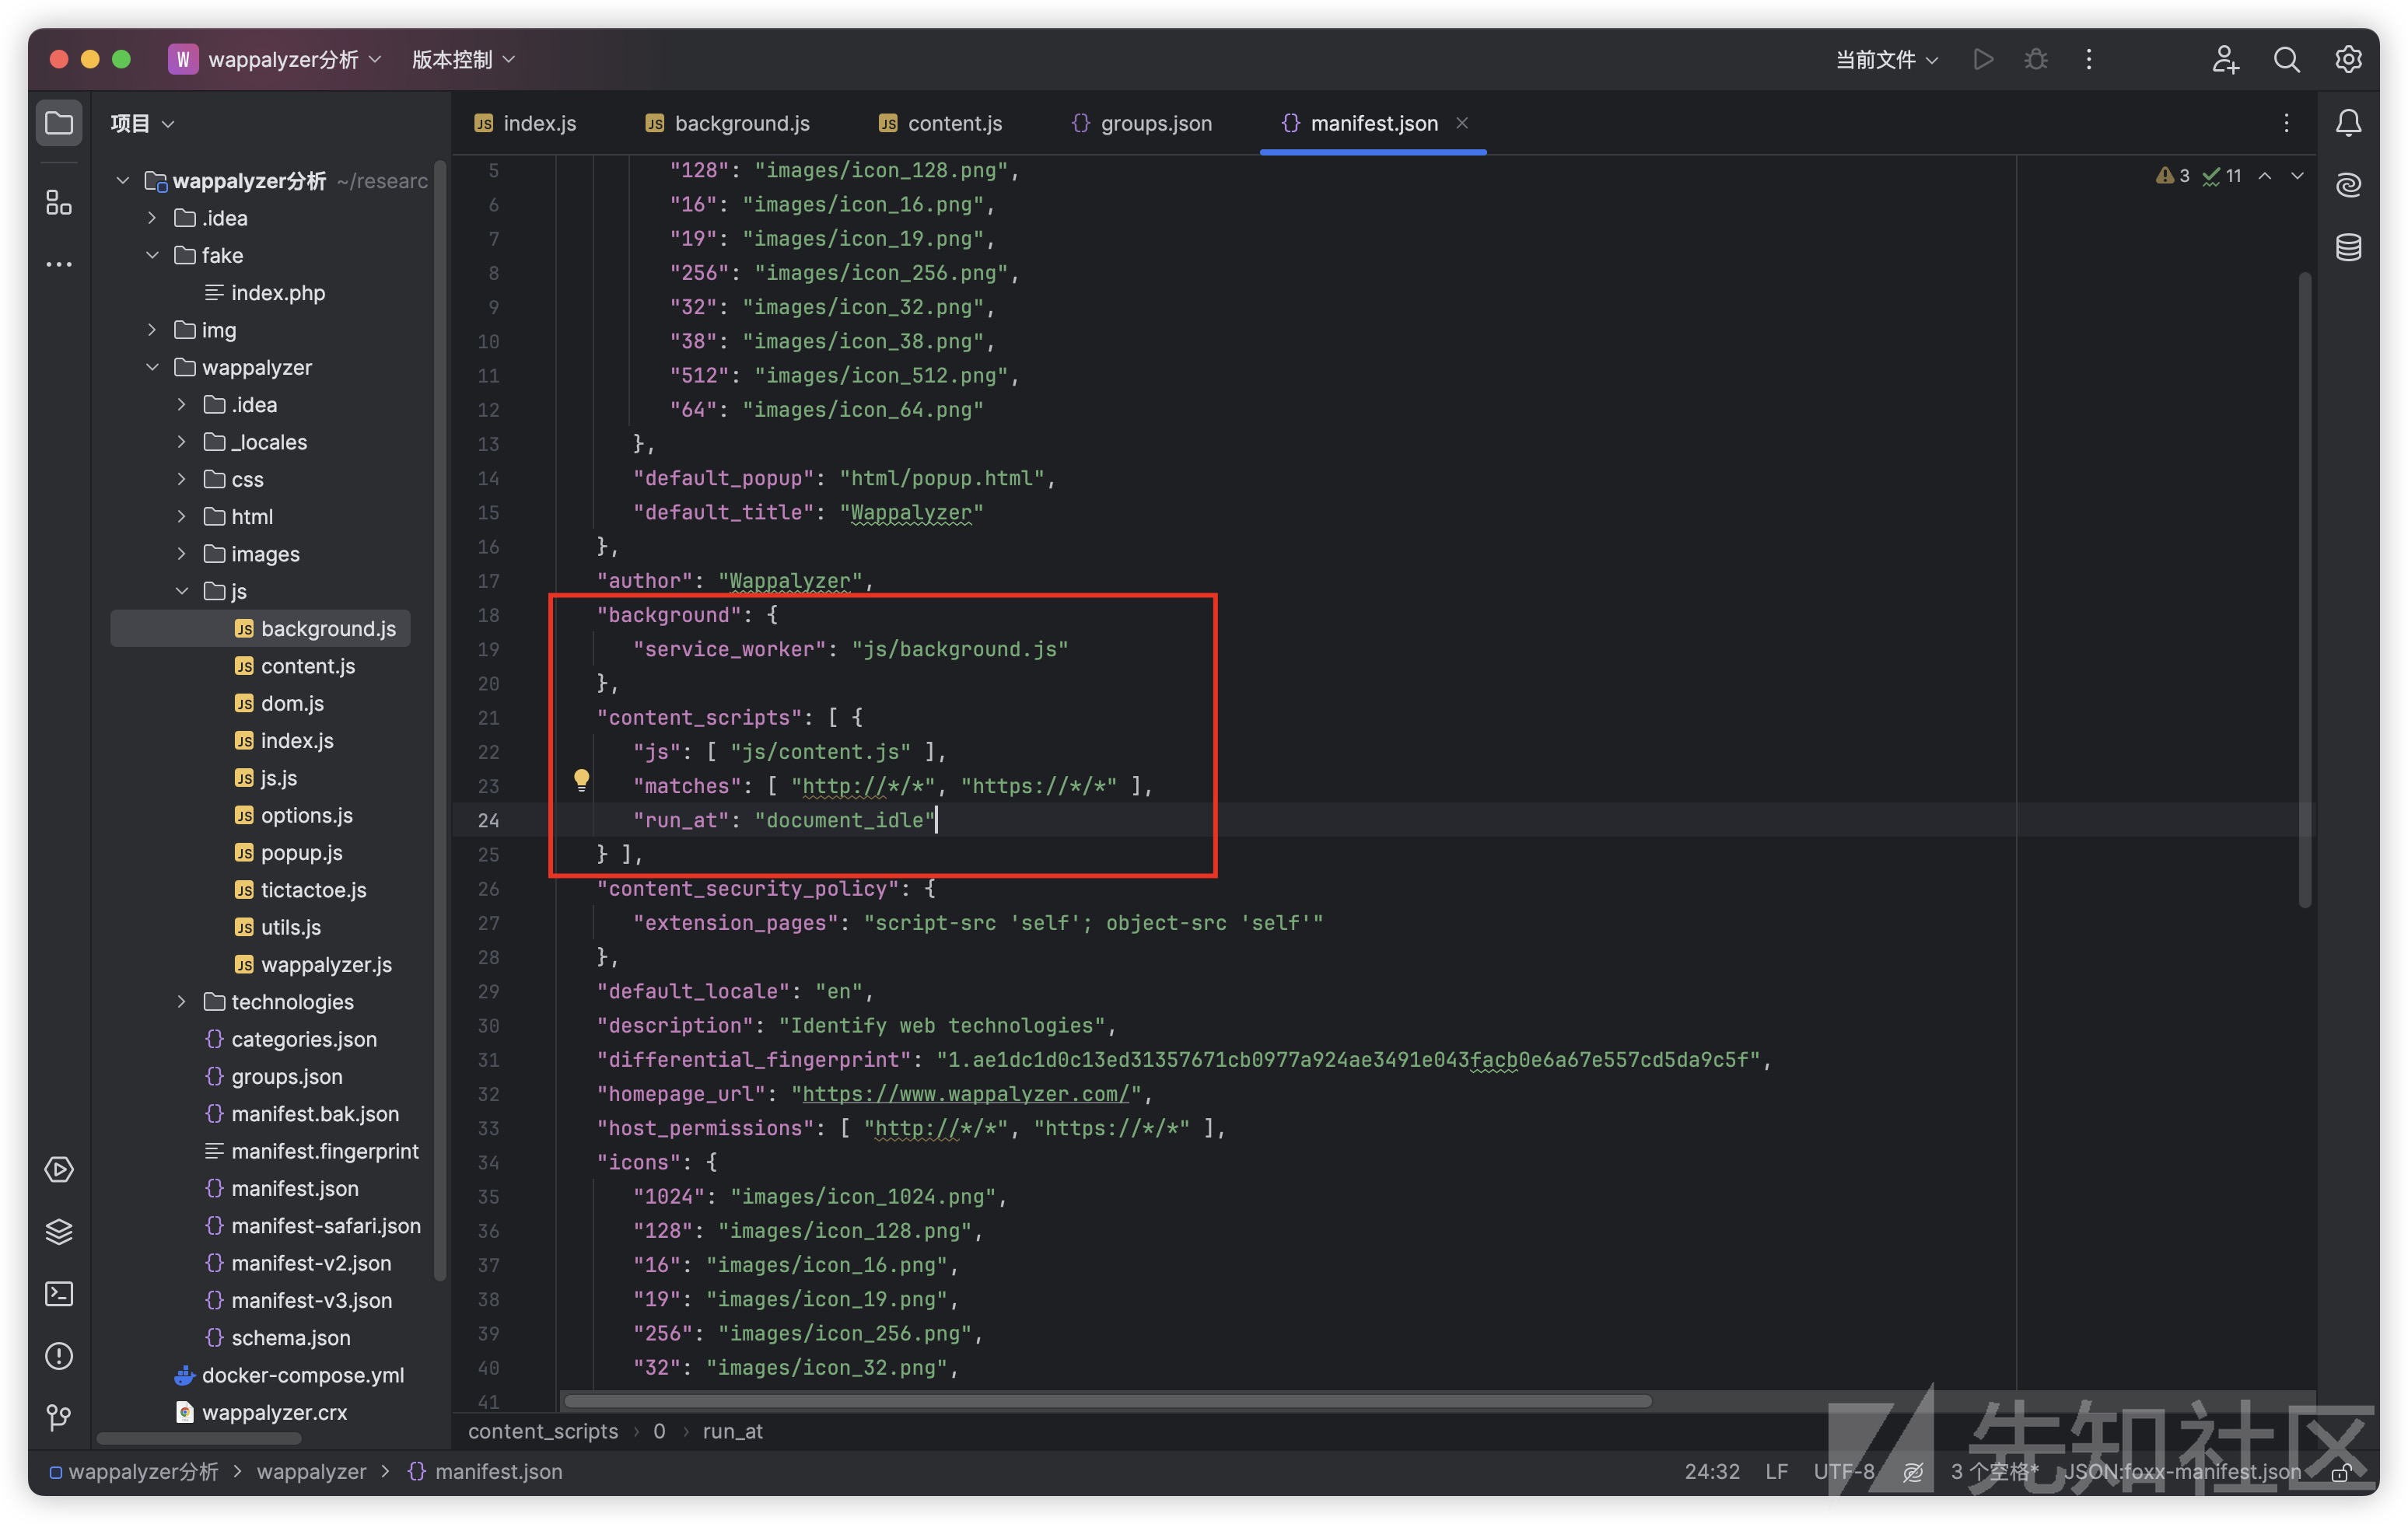Switch to the groups.json tab
The width and height of the screenshot is (2408, 1524).
click(1142, 123)
